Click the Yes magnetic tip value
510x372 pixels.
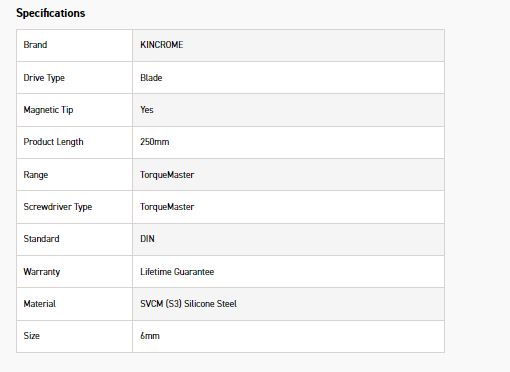tap(147, 110)
